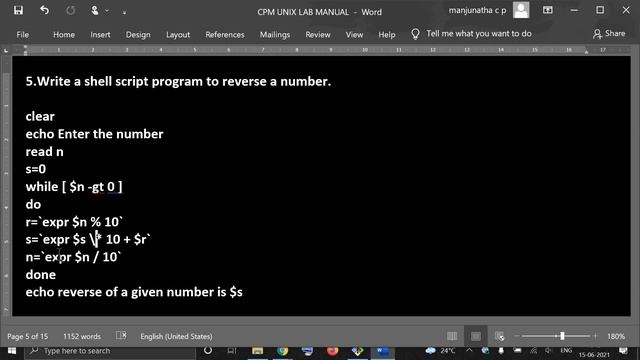Image resolution: width=640 pixels, height=360 pixels.
Task: Share the document with the Share button
Action: [x=609, y=33]
